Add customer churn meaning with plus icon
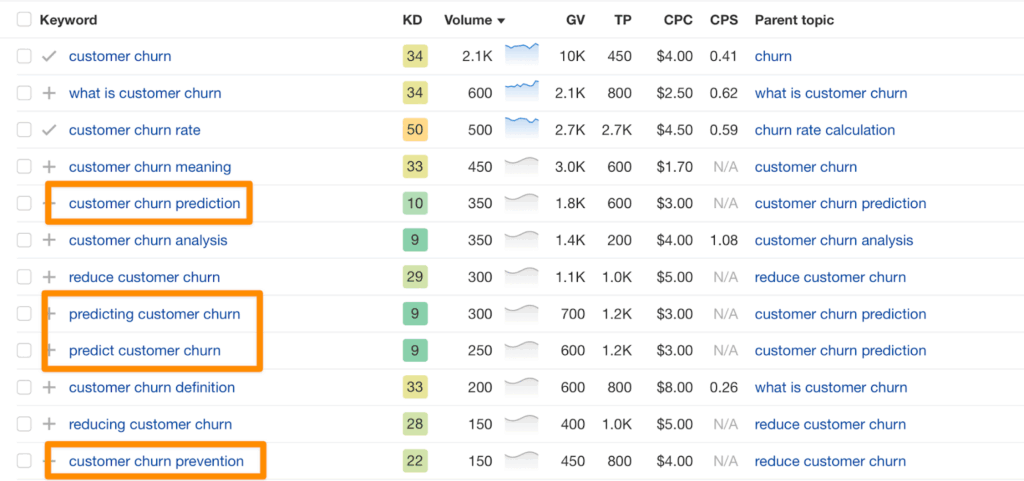Image resolution: width=1024 pixels, height=481 pixels. coord(49,167)
